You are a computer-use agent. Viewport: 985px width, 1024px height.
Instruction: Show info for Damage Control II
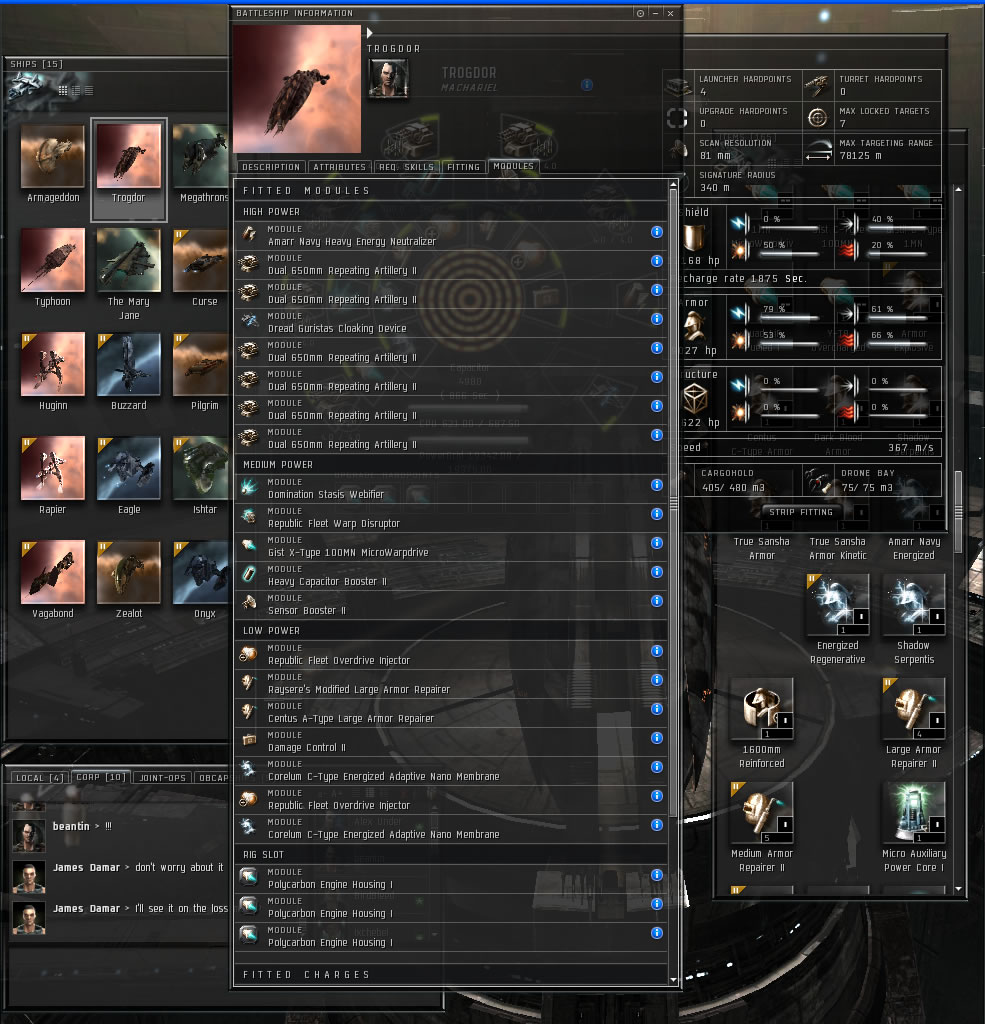pos(657,738)
